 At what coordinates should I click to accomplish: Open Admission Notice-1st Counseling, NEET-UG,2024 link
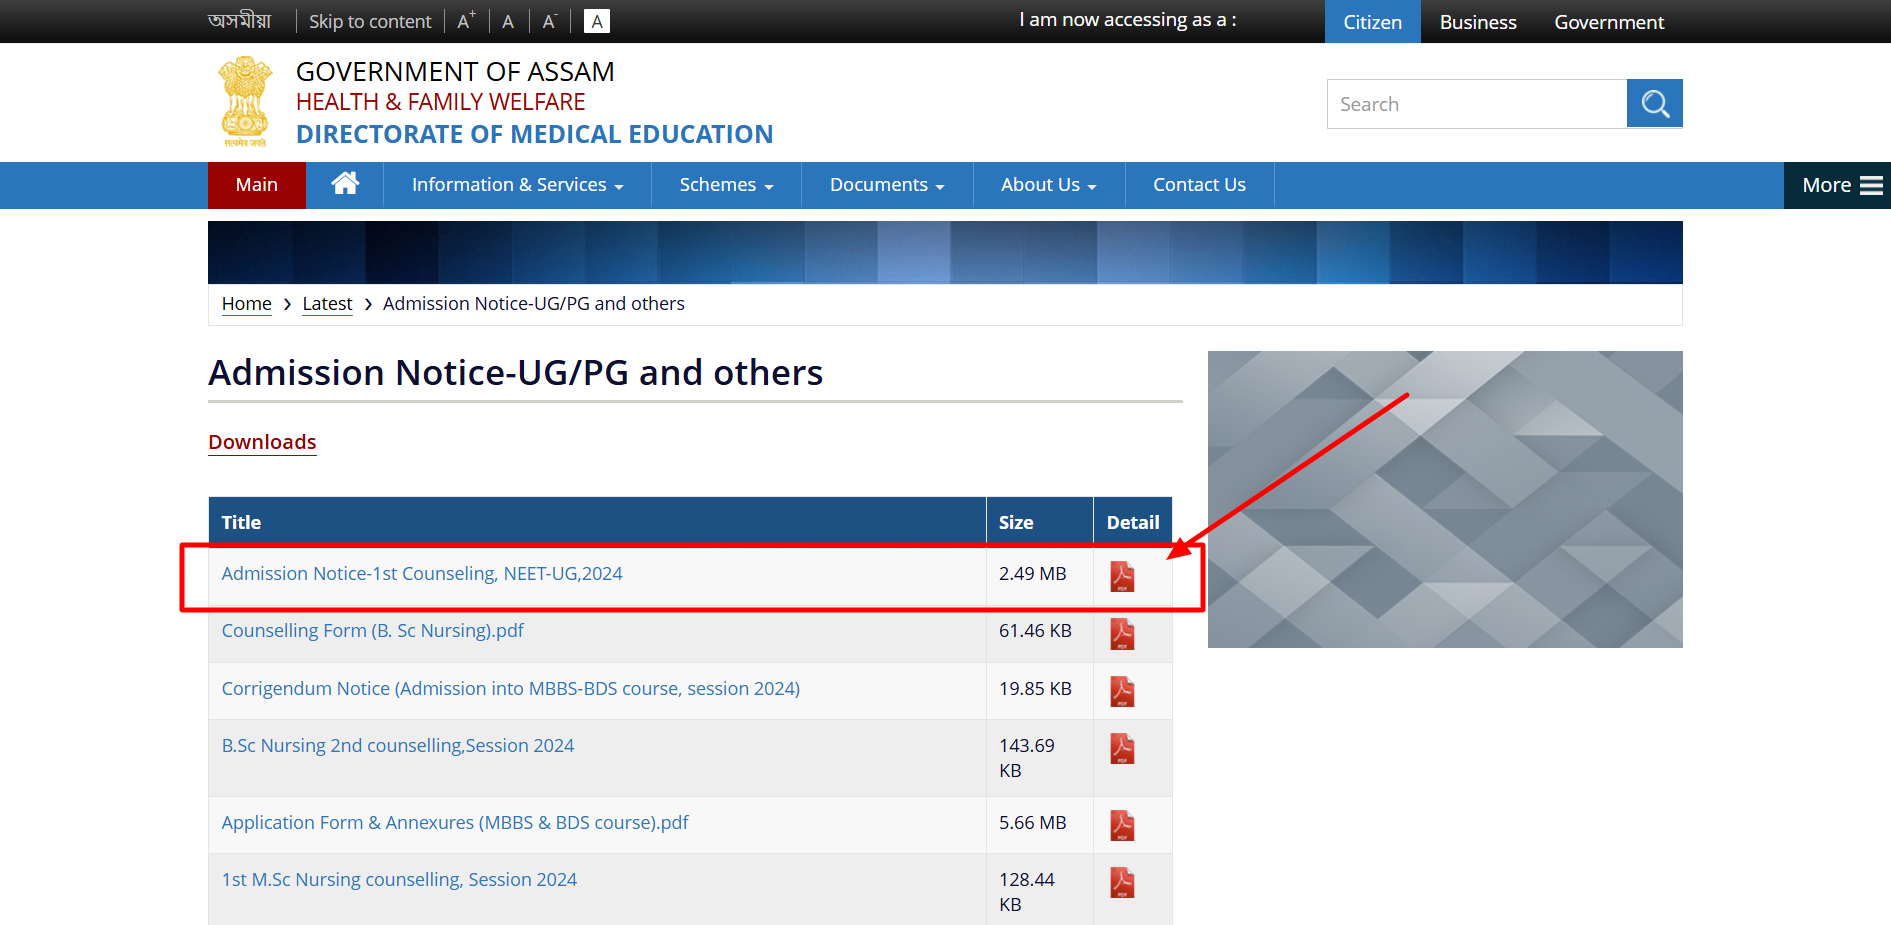(422, 574)
